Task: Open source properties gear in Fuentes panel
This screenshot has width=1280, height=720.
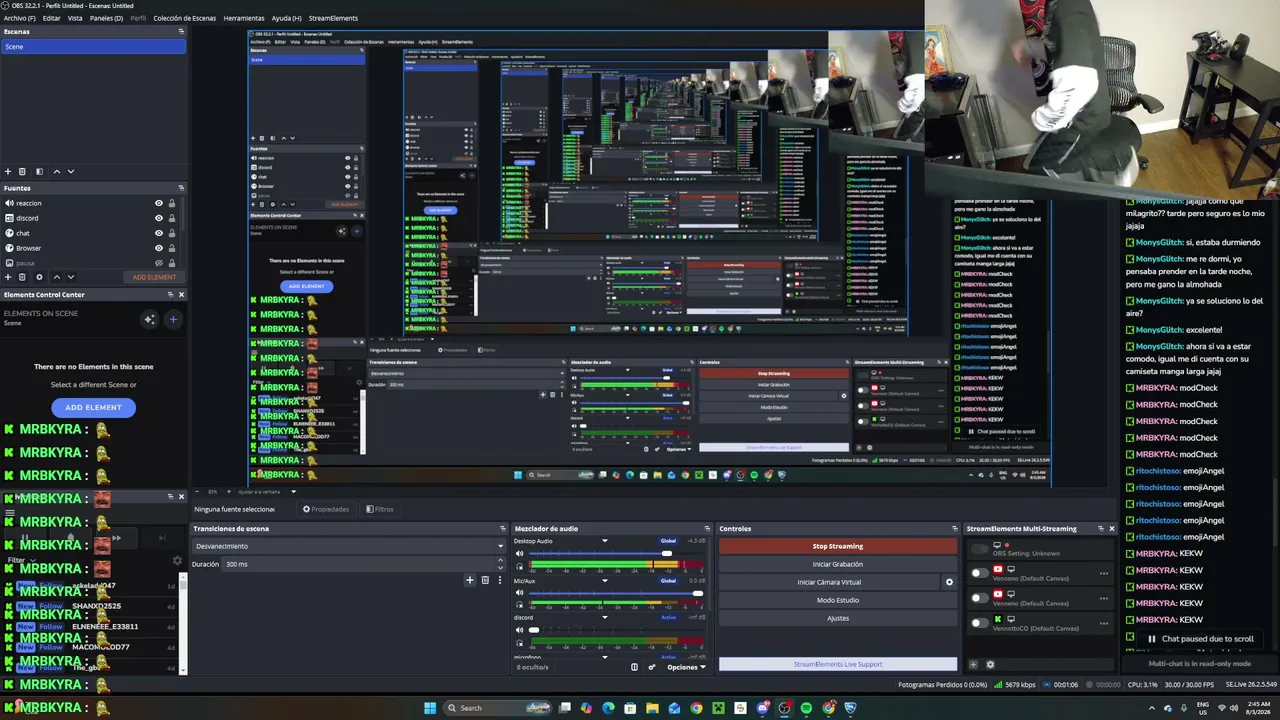Action: tap(40, 277)
